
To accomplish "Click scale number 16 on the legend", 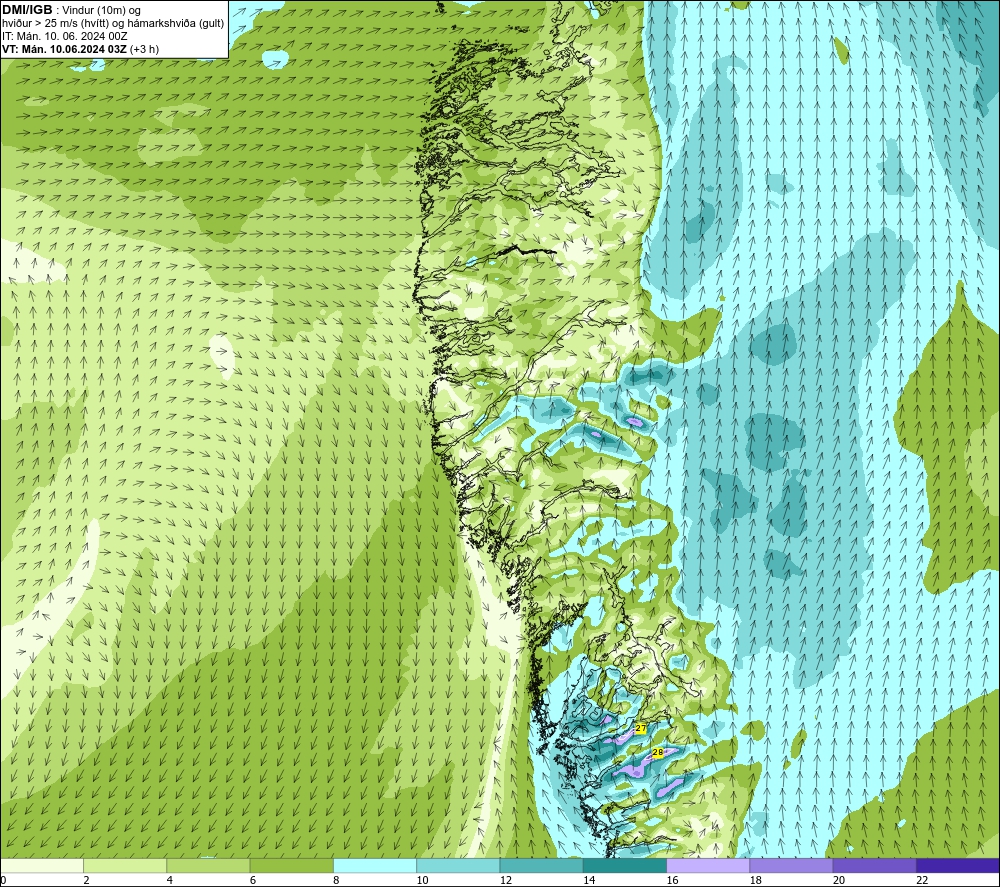I will pos(672,880).
